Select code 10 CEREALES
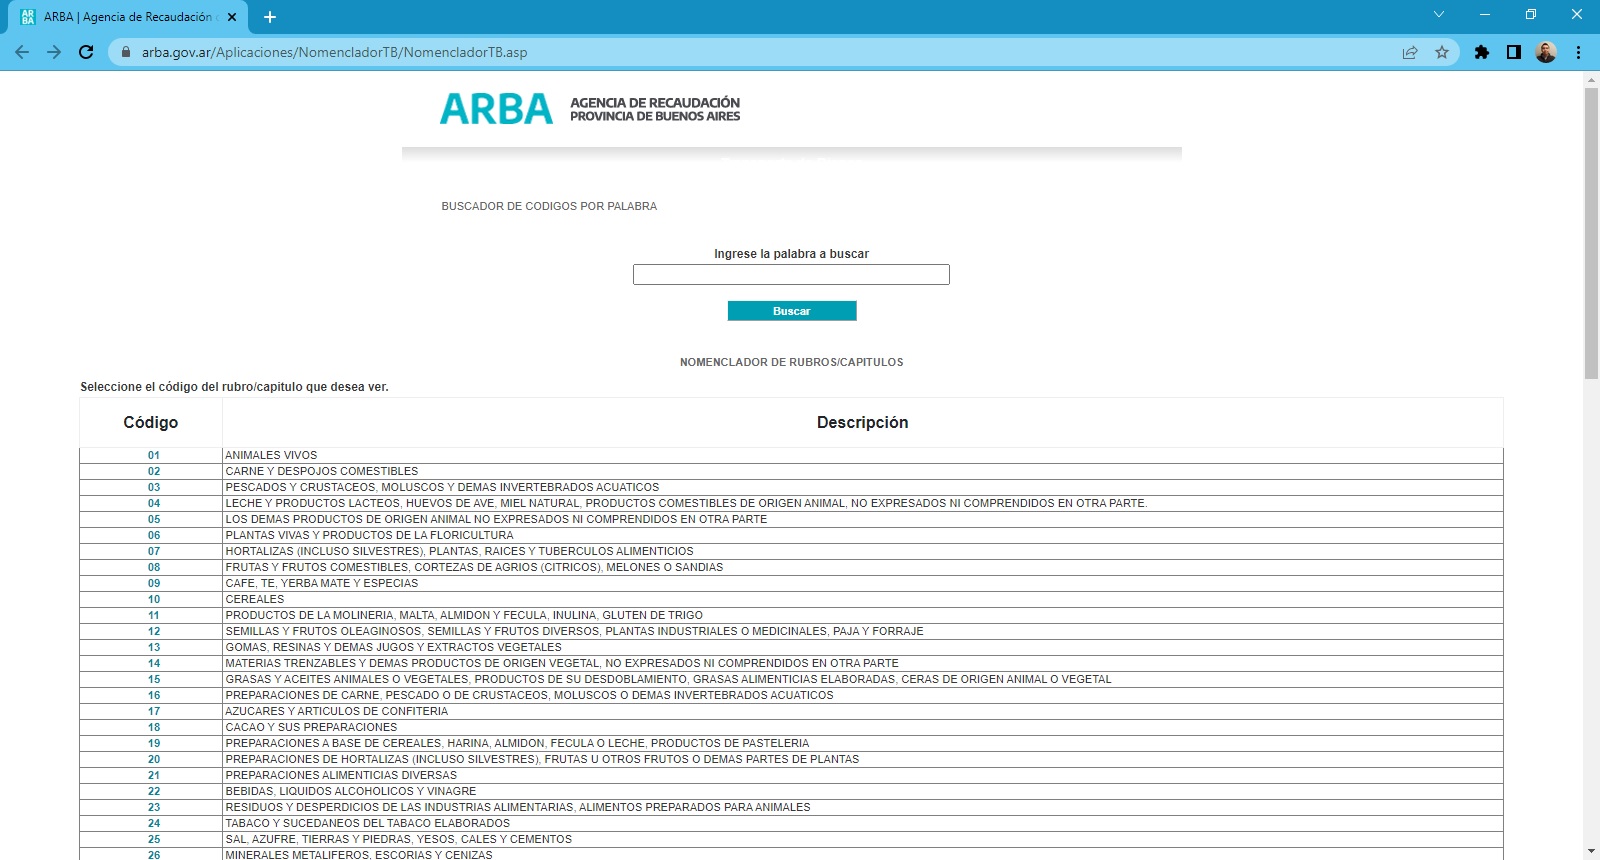The width and height of the screenshot is (1600, 860). click(154, 599)
